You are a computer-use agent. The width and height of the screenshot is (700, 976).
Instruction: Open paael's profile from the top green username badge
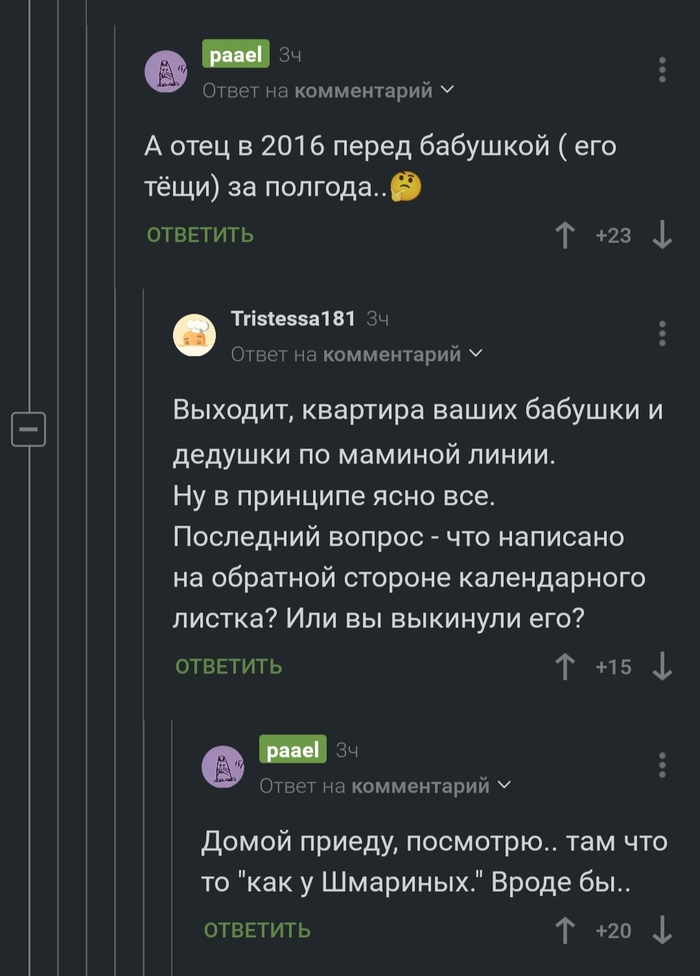(235, 55)
